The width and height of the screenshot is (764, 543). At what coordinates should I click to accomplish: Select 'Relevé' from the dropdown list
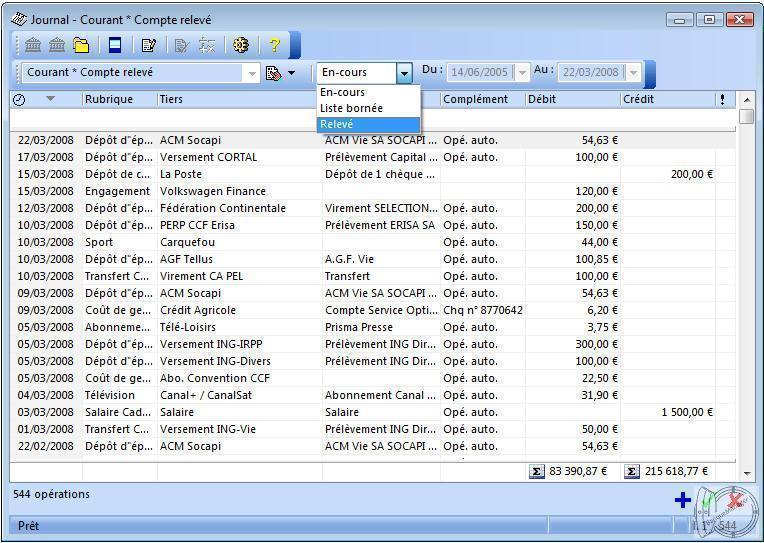click(x=337, y=124)
